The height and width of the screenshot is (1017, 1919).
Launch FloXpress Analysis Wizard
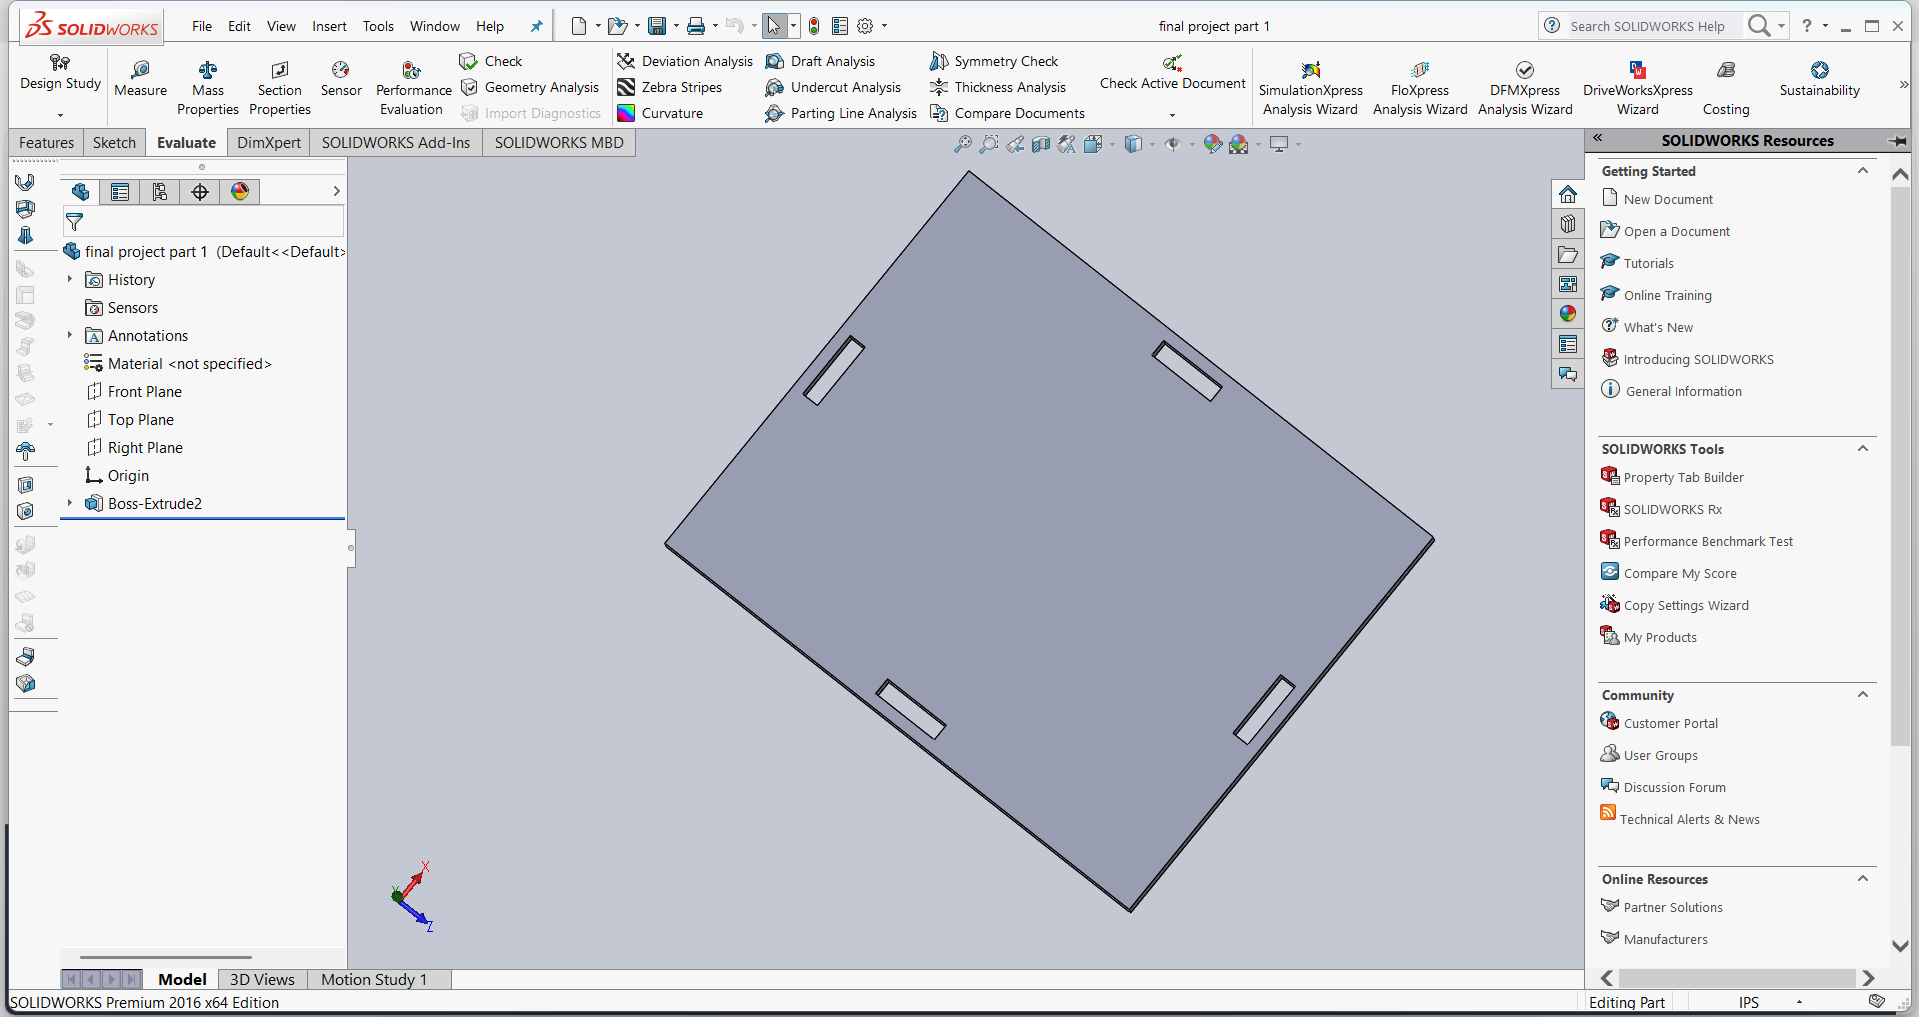[x=1420, y=88]
